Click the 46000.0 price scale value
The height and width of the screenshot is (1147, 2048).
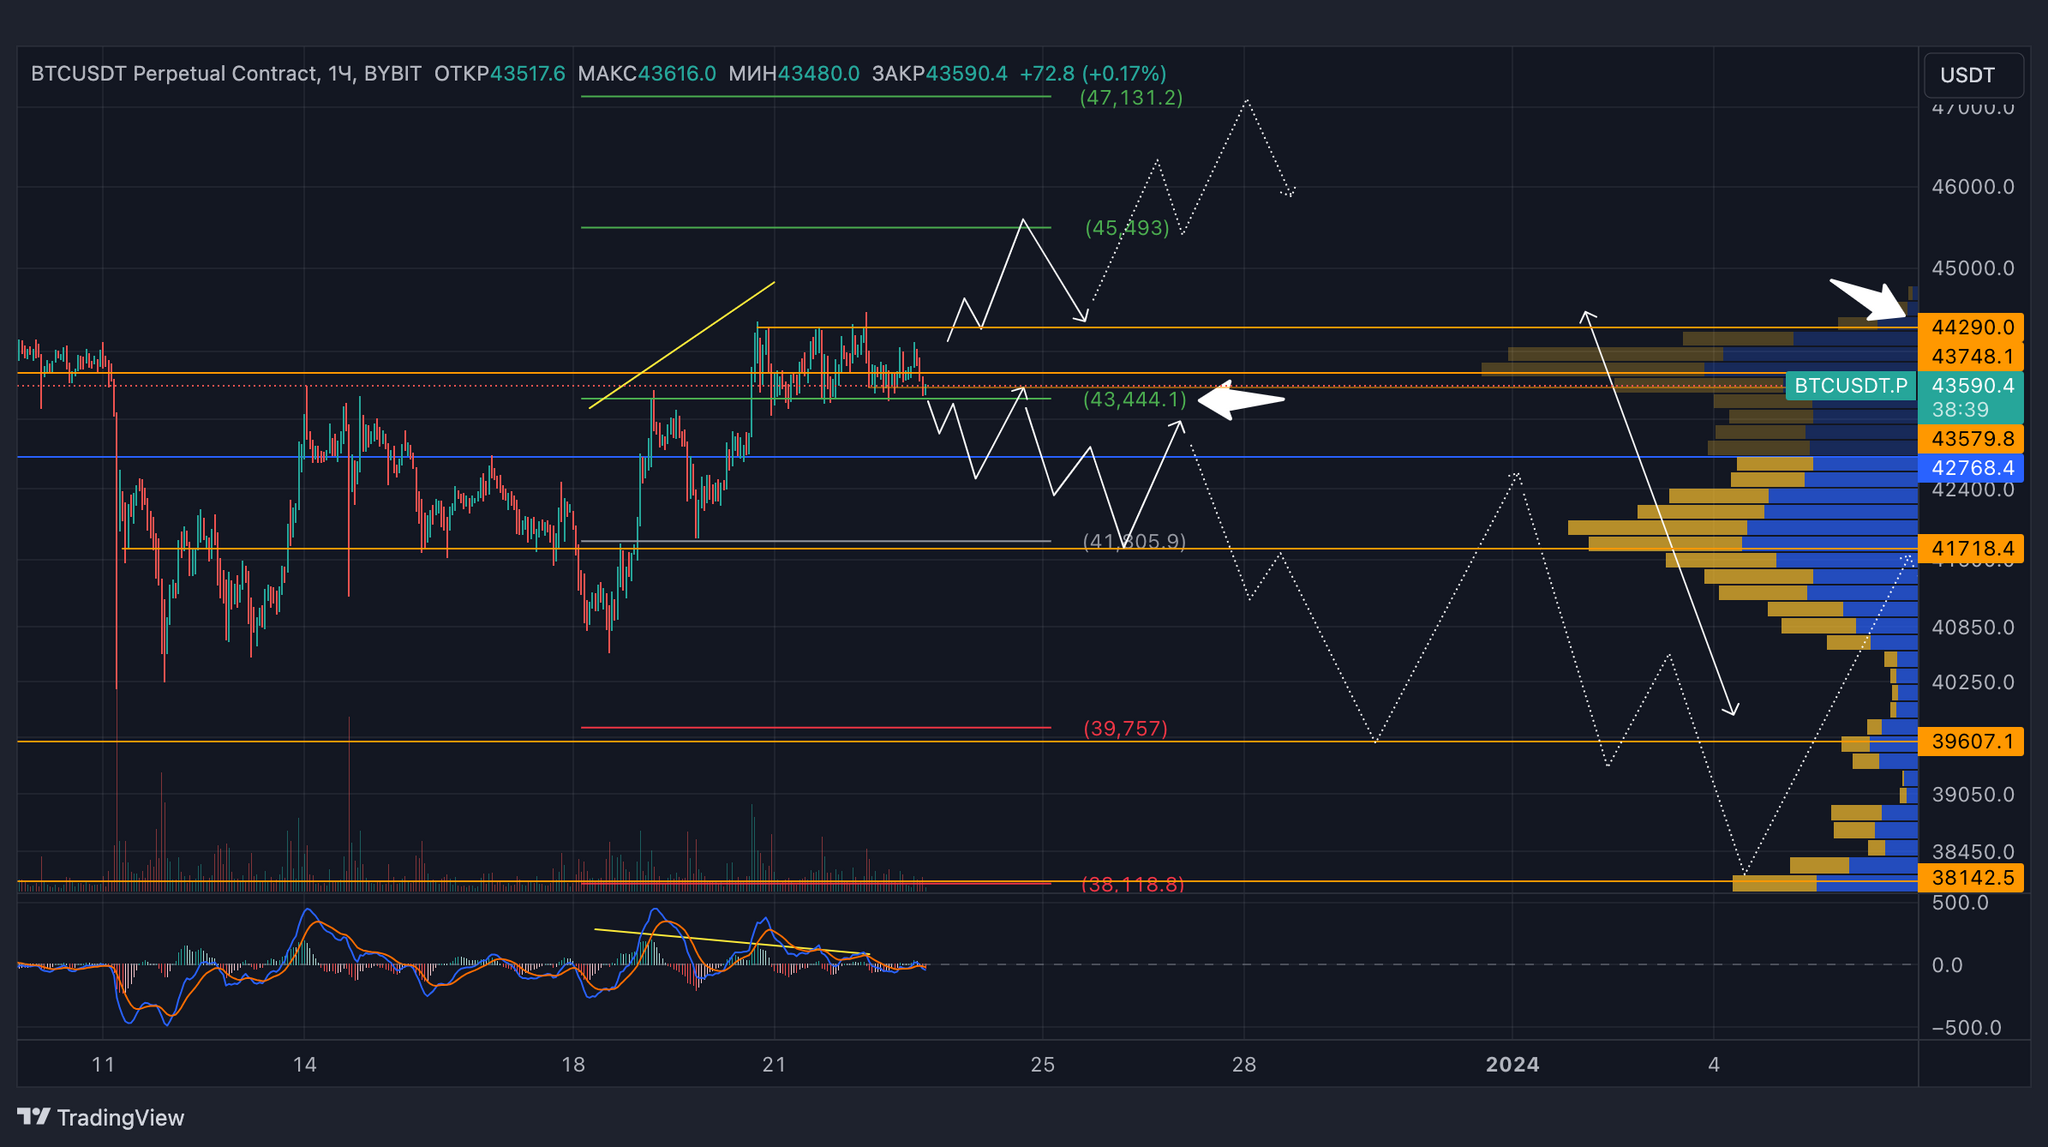[1973, 187]
